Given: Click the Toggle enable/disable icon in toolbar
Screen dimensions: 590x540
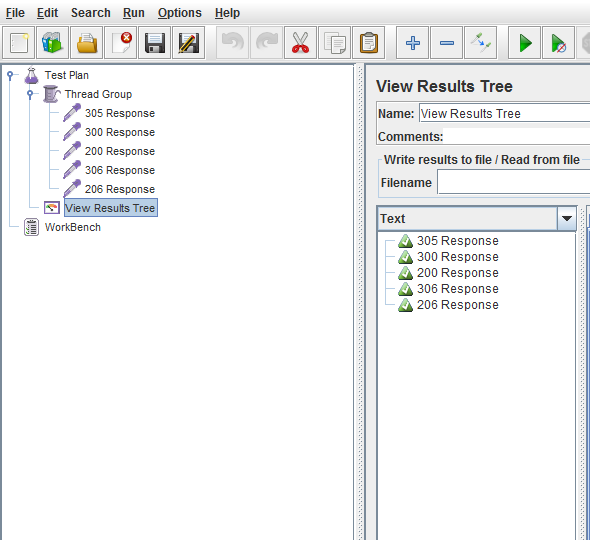Looking at the screenshot, I should coord(481,43).
